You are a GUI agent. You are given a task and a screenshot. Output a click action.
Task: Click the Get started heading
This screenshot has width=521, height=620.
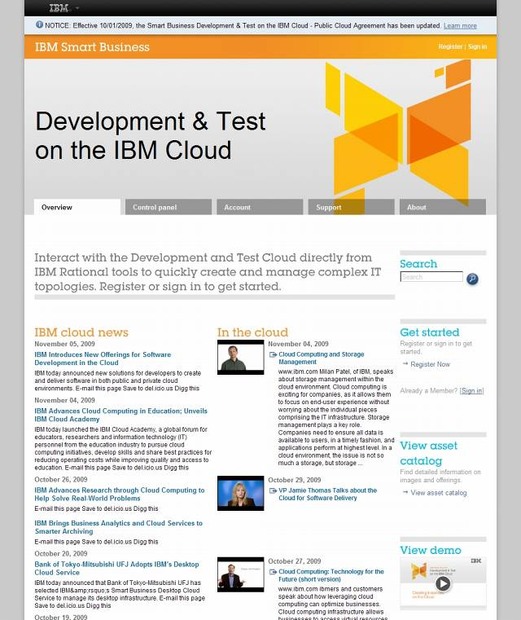click(430, 332)
